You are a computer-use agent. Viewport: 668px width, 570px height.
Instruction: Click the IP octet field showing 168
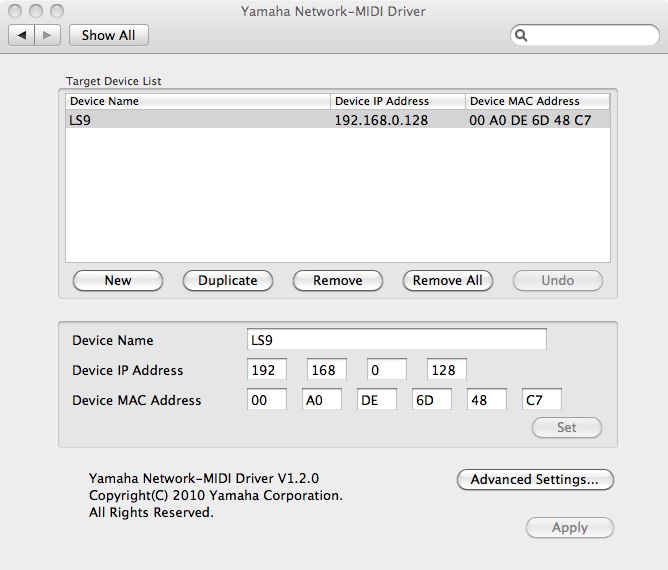pyautogui.click(x=327, y=369)
